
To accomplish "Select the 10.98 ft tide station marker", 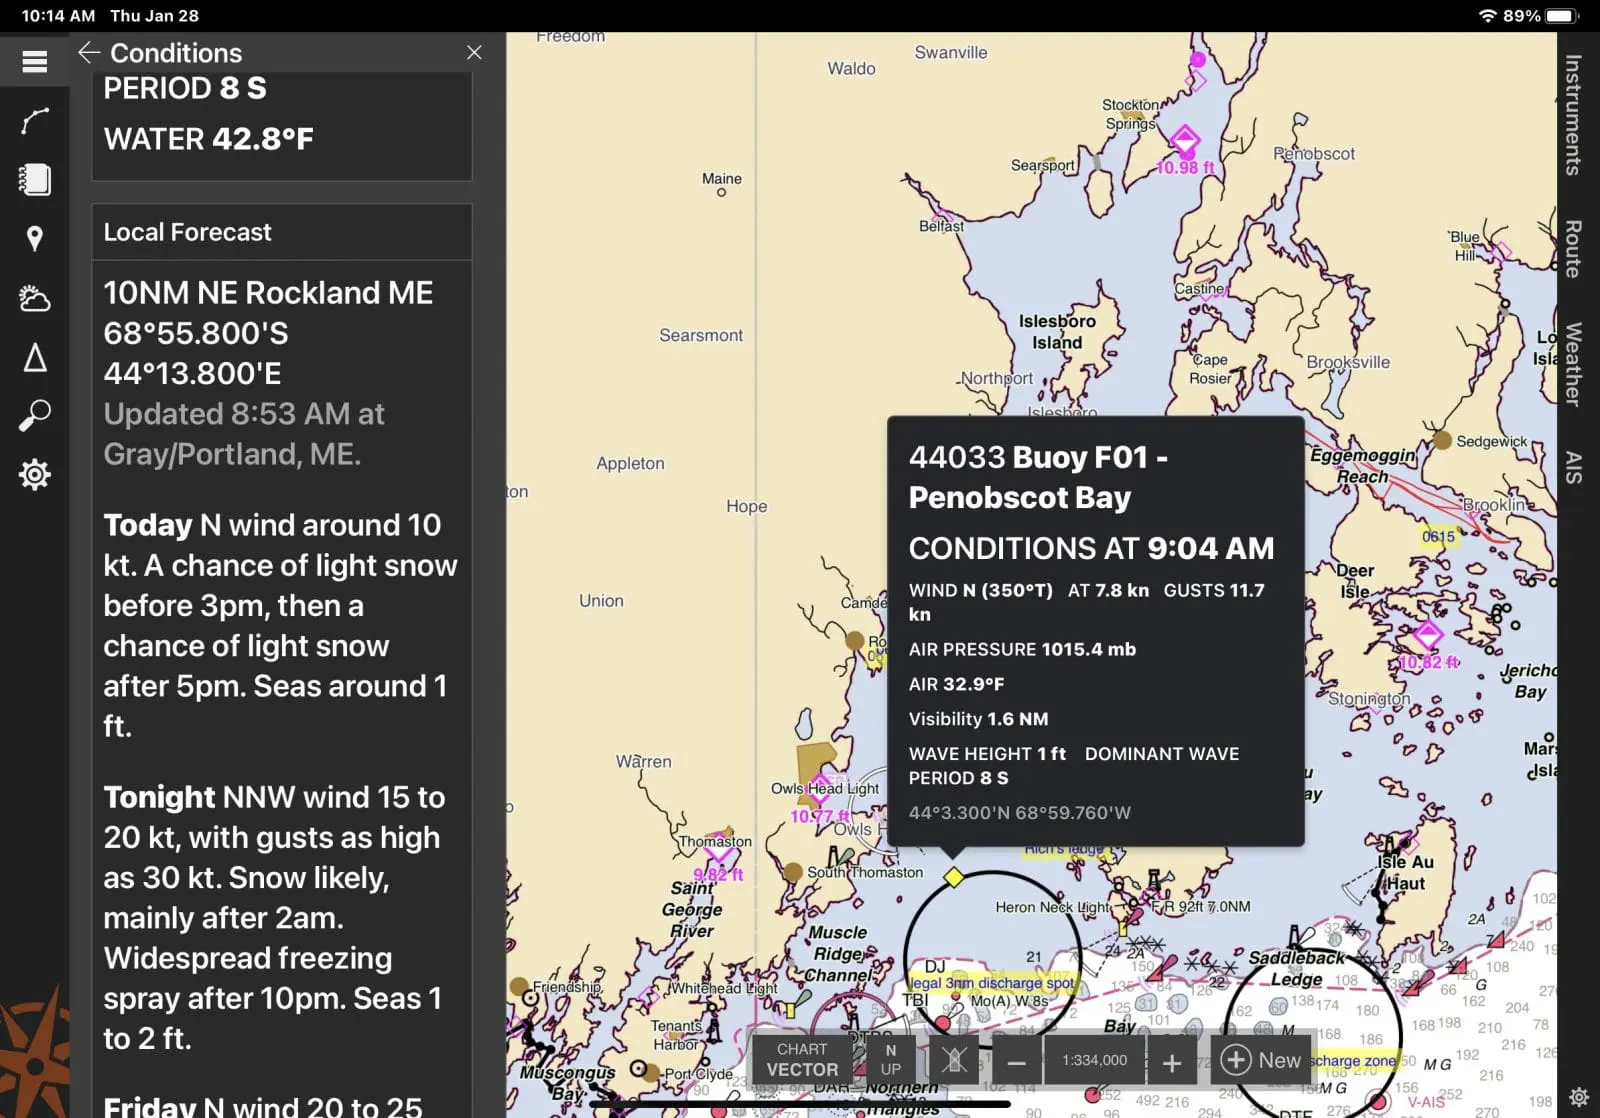I will coord(1185,140).
